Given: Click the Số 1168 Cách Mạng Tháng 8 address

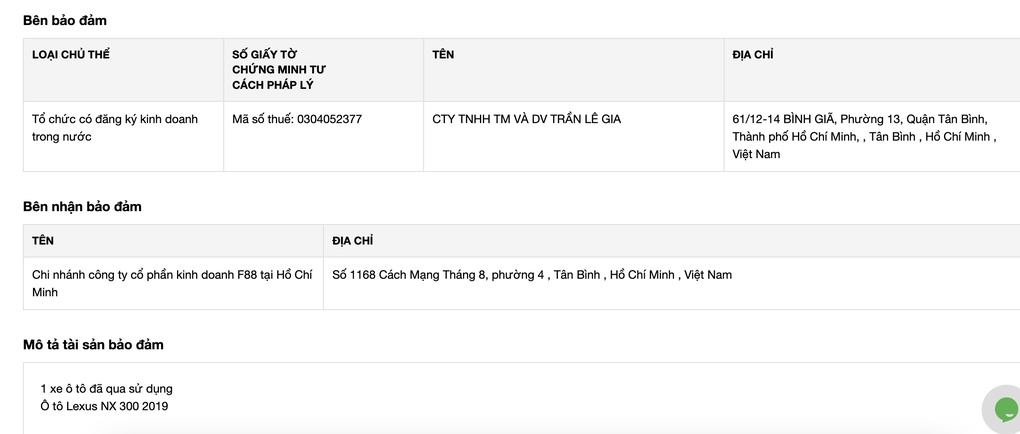Looking at the screenshot, I should pos(532,275).
